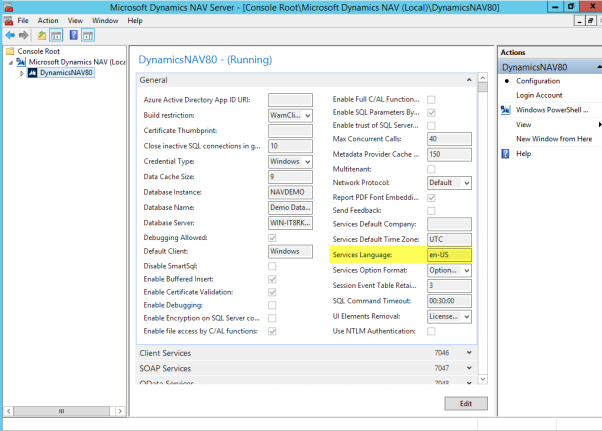This screenshot has width=602, height=431.
Task: Click the horizontal scrollbar in console tree
Action: pyautogui.click(x=61, y=411)
